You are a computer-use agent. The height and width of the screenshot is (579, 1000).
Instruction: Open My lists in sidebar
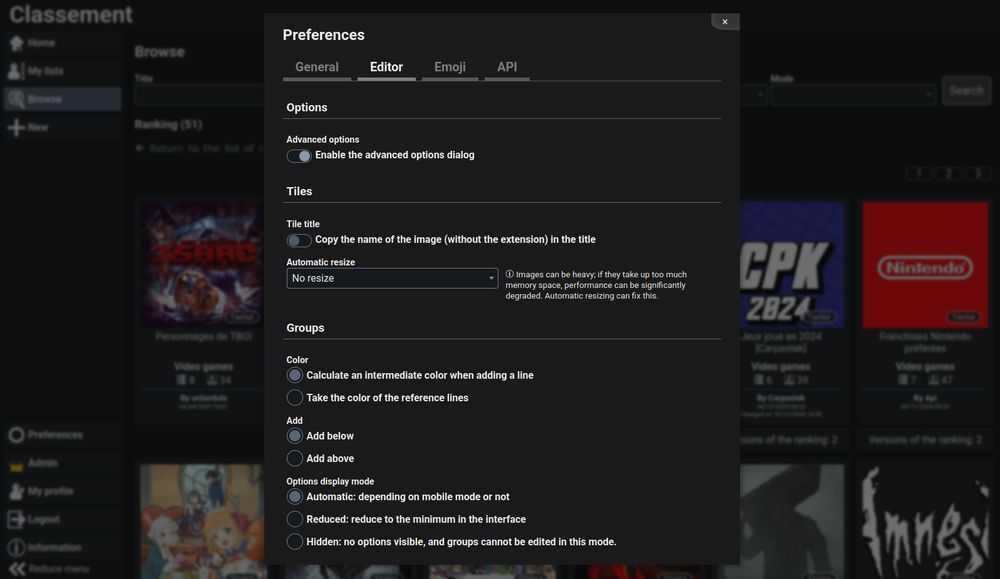point(62,71)
